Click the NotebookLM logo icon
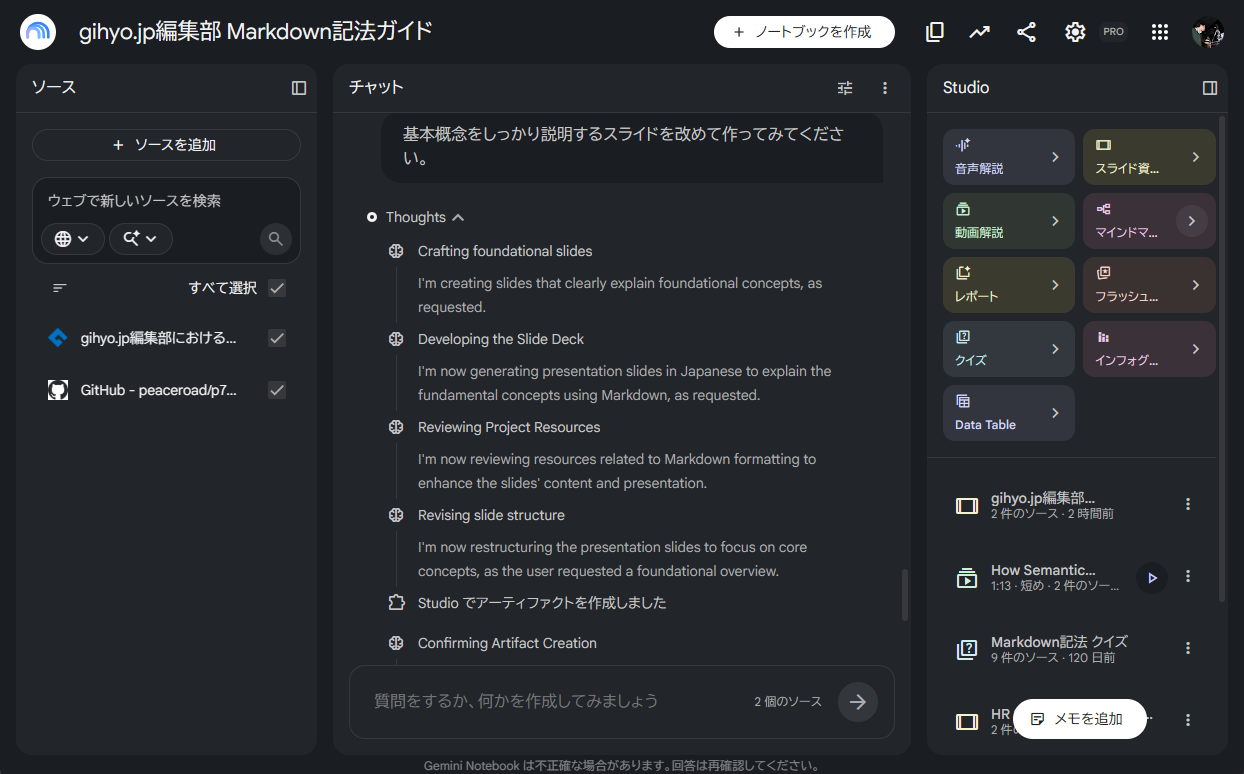The height and width of the screenshot is (774, 1244). click(38, 32)
